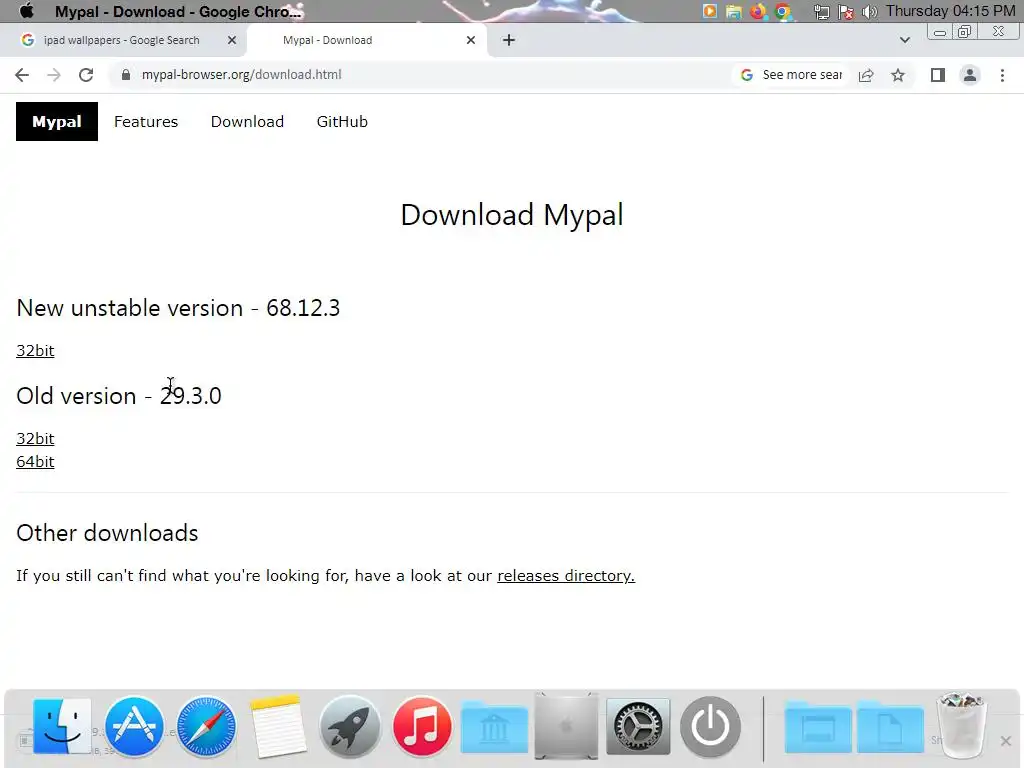The height and width of the screenshot is (768, 1024).
Task: Click the volume speaker icon
Action: click(869, 12)
